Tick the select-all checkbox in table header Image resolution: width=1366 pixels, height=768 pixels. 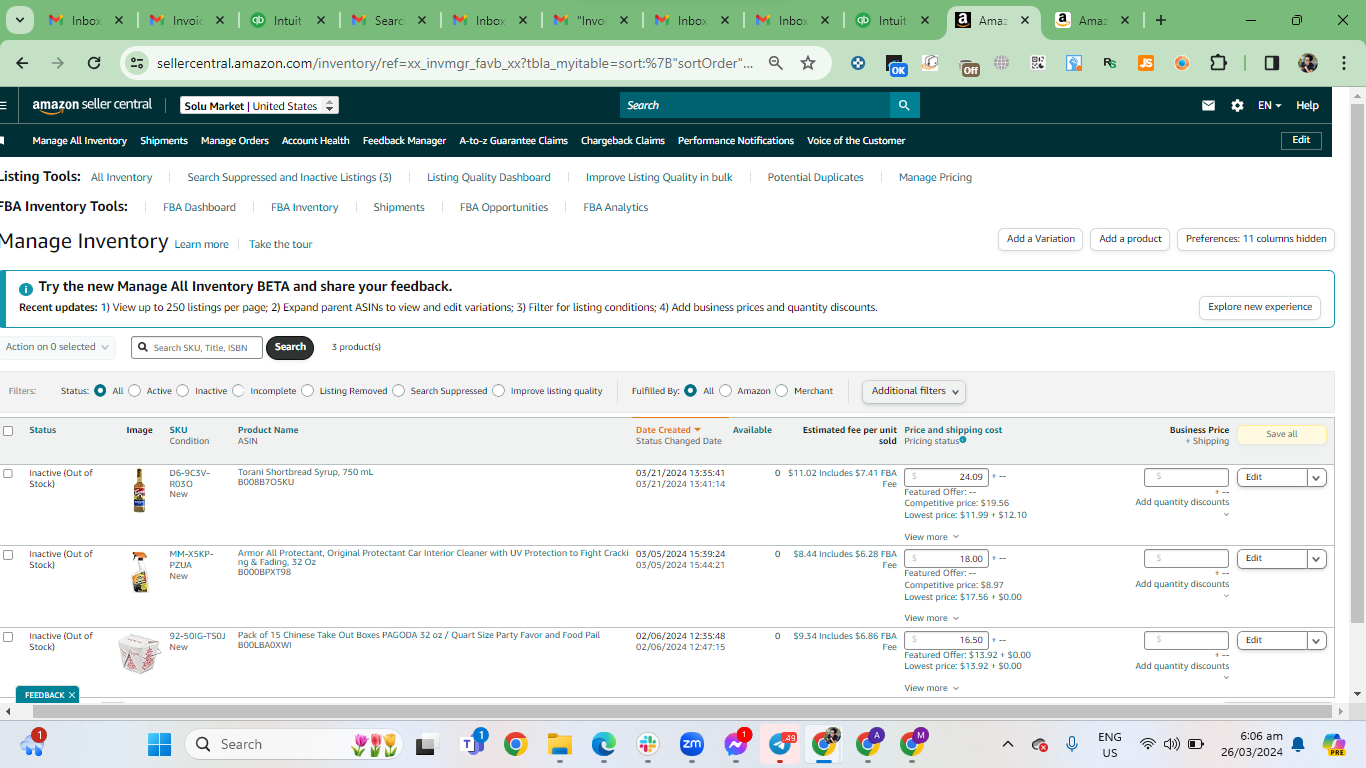point(8,431)
